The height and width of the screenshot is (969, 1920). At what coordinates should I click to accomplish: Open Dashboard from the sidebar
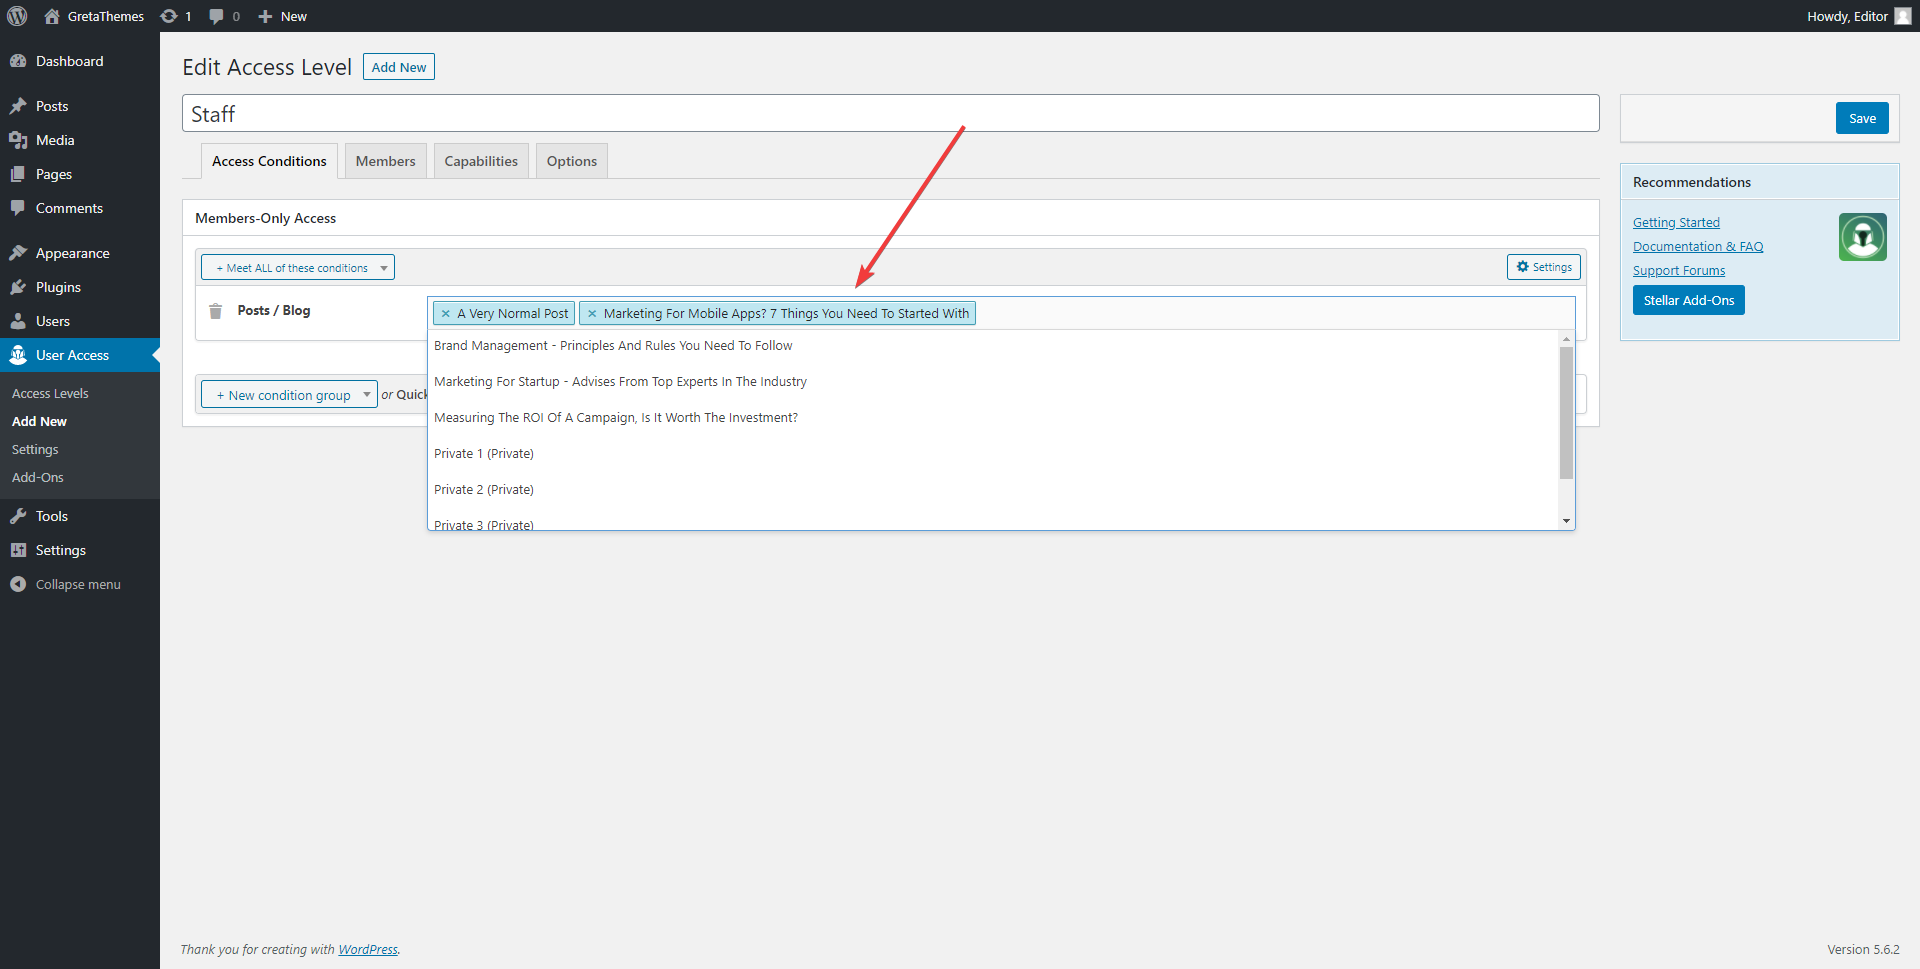[x=80, y=61]
